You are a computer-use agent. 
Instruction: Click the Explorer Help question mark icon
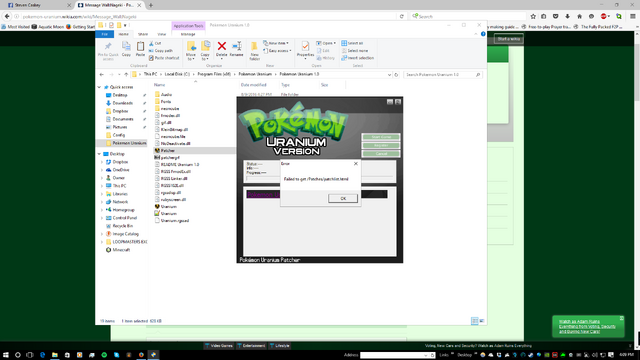pyautogui.click(x=483, y=34)
